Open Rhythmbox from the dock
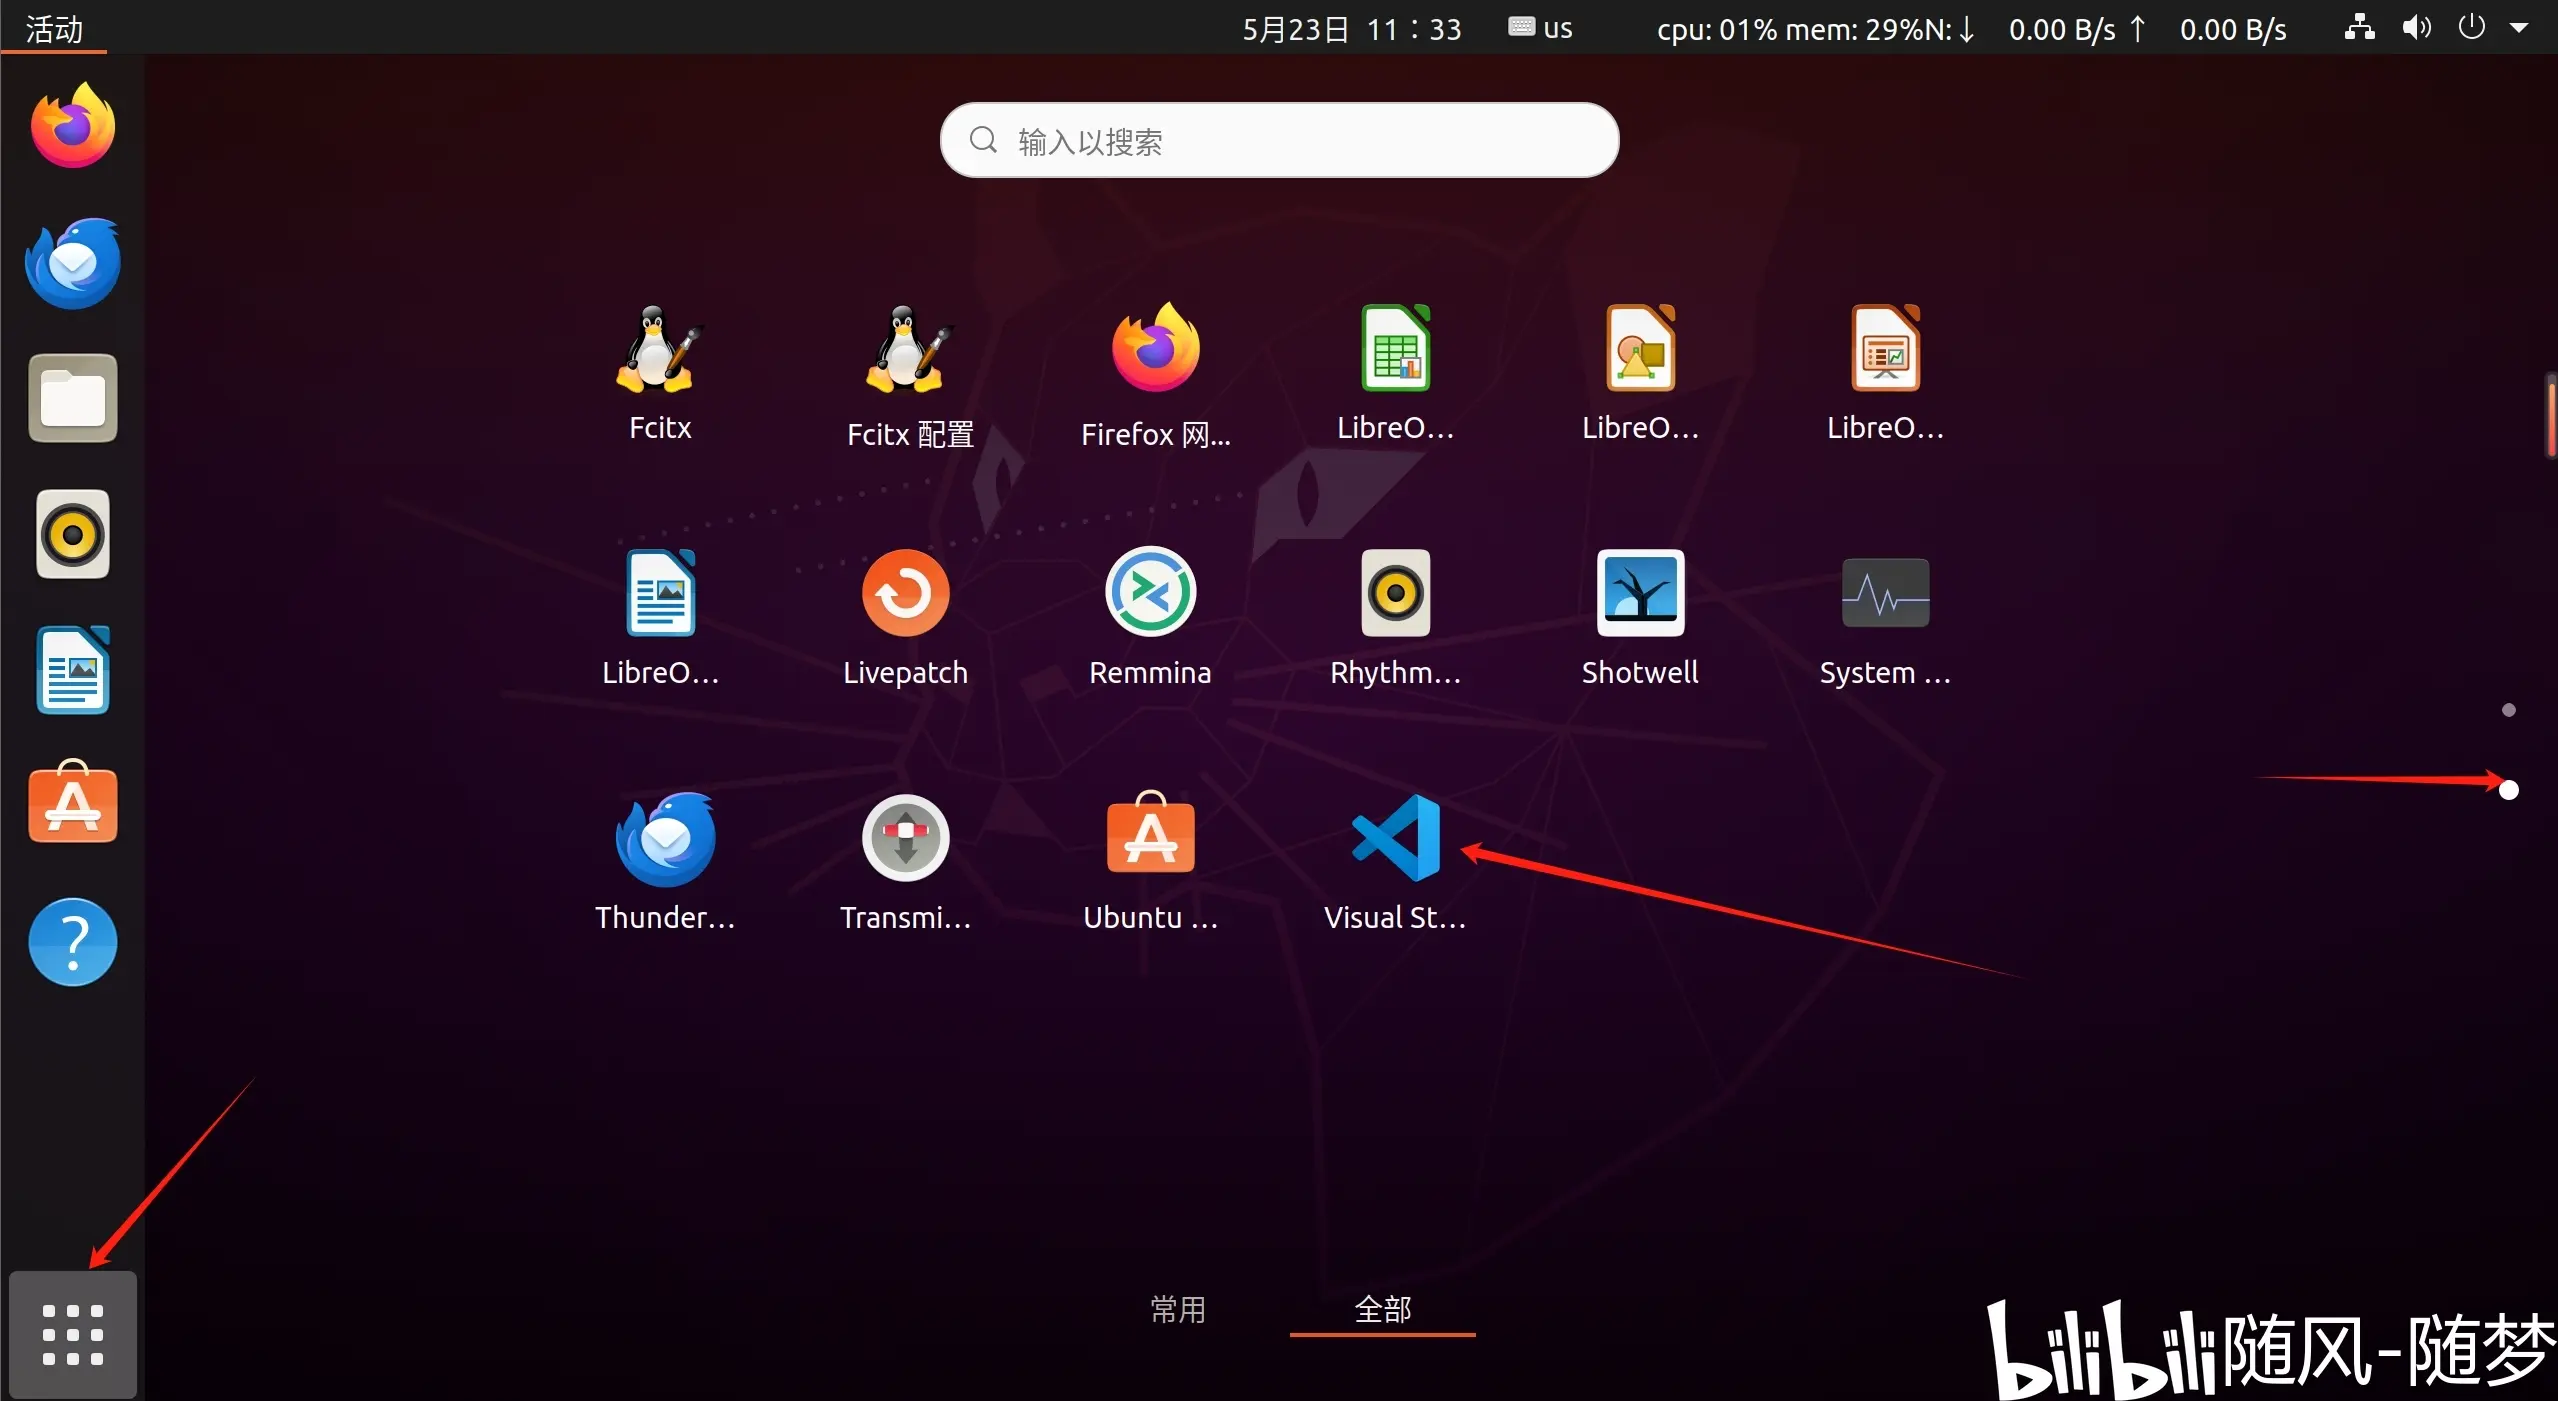 [x=73, y=534]
